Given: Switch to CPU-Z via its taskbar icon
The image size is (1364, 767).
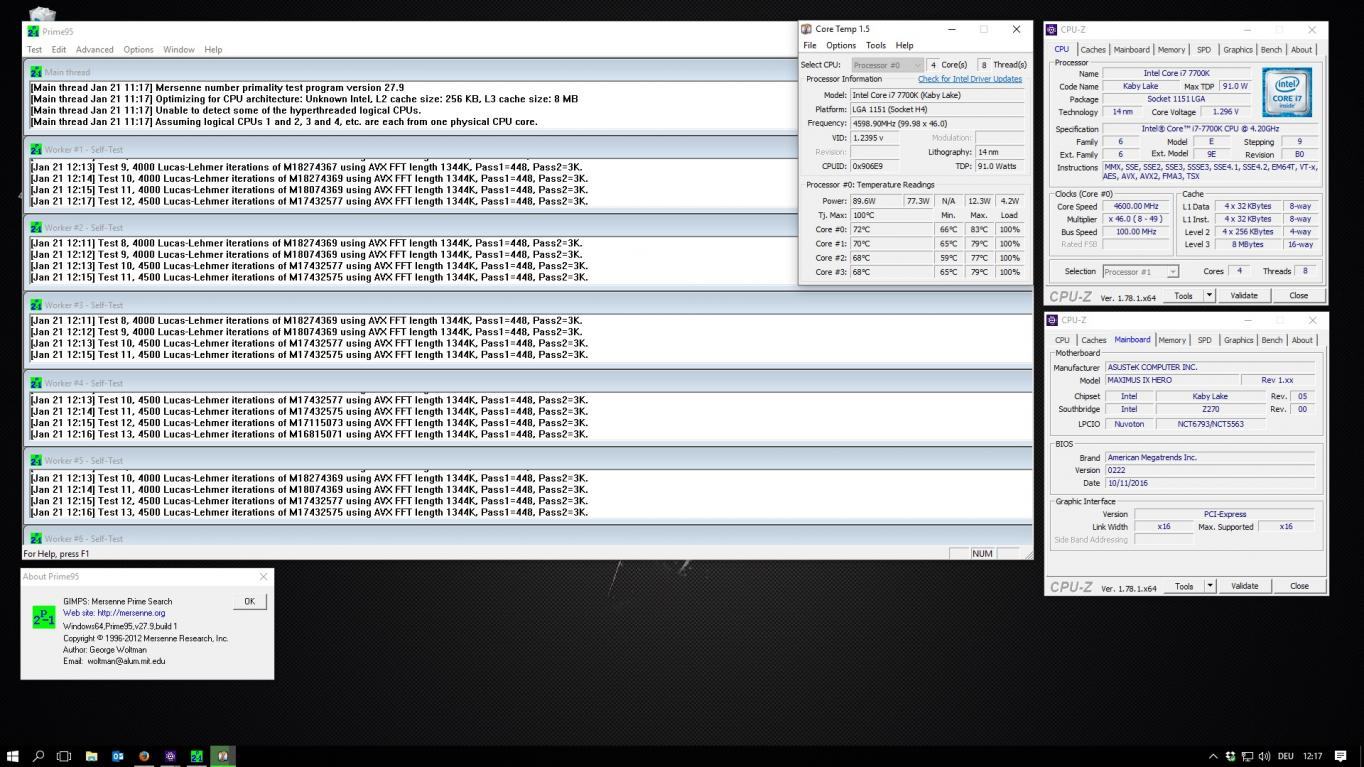Looking at the screenshot, I should click(x=170, y=756).
